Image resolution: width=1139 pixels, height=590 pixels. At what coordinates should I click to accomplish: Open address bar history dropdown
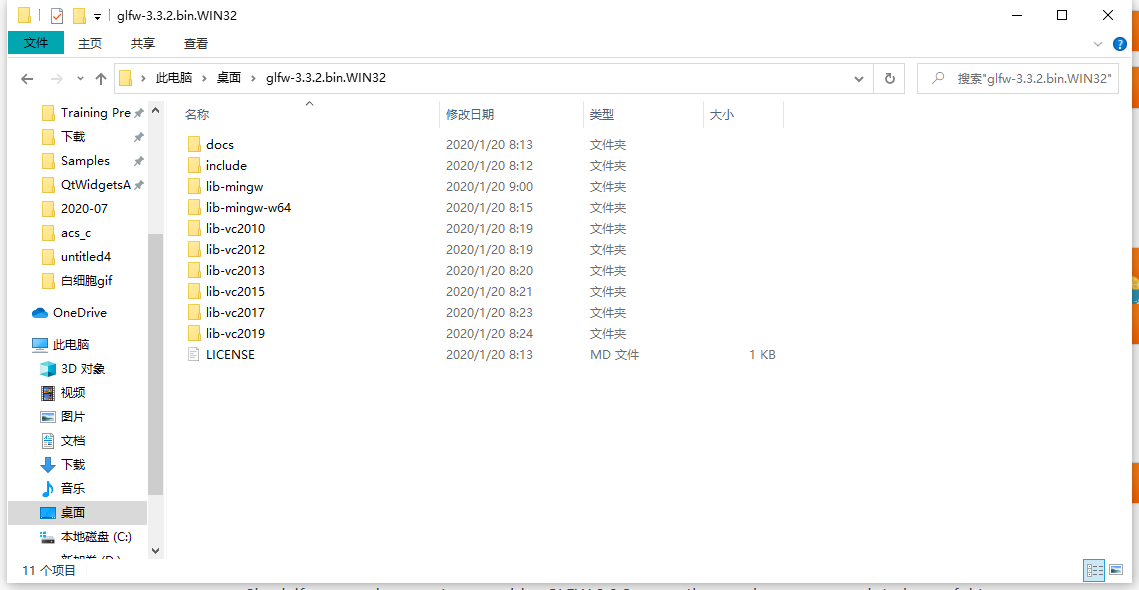[859, 78]
